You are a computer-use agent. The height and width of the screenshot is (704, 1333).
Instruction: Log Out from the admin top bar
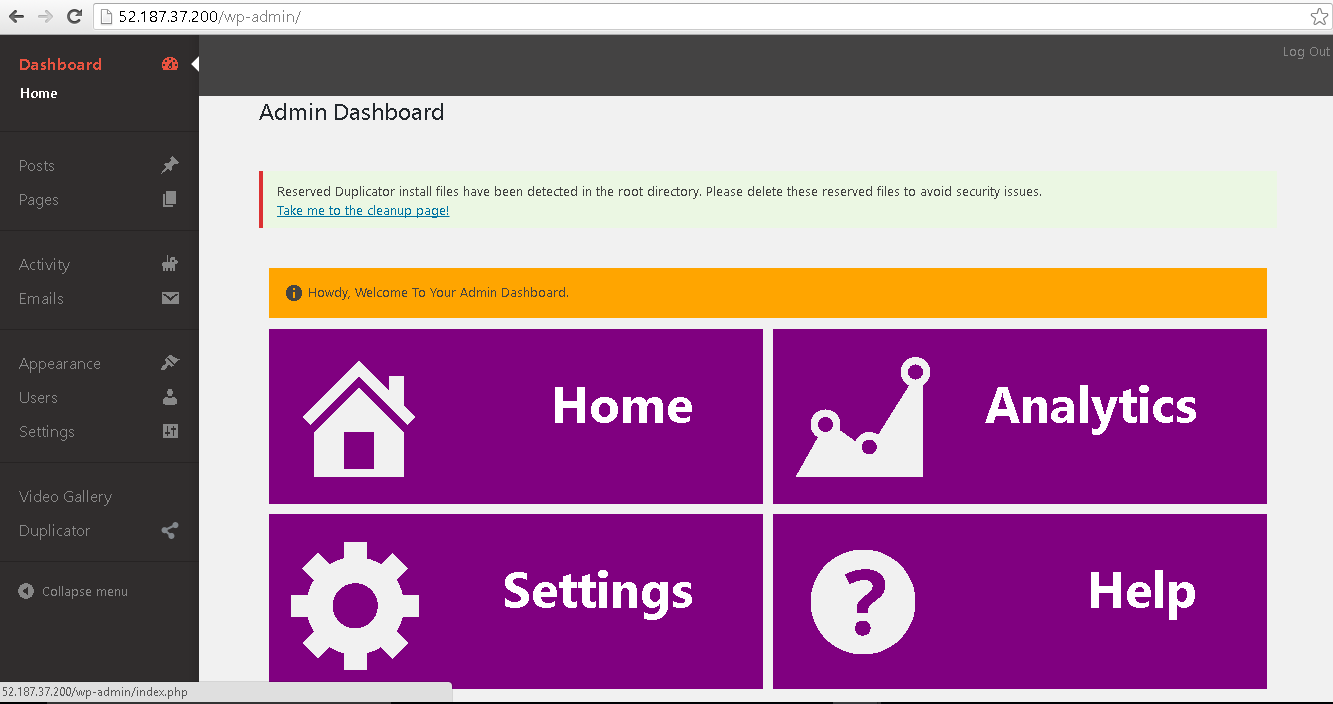(1305, 52)
